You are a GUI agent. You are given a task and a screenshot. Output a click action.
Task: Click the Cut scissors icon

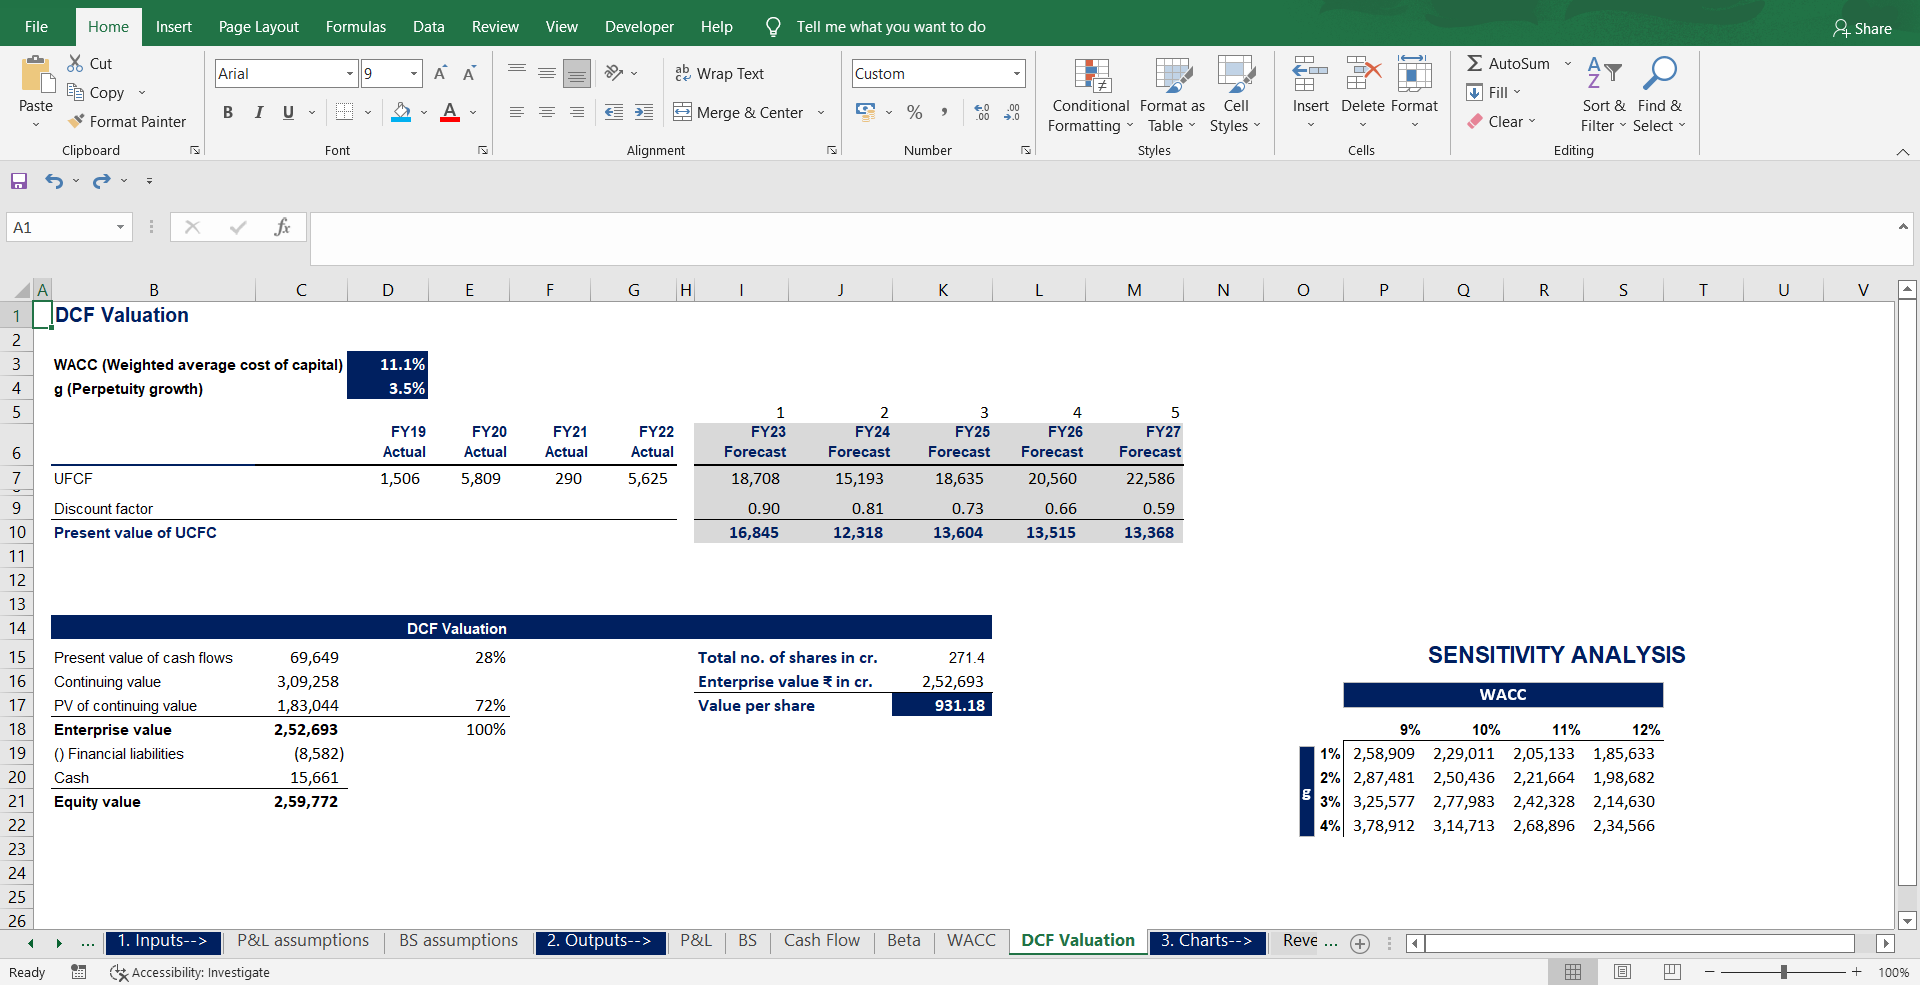[x=76, y=63]
